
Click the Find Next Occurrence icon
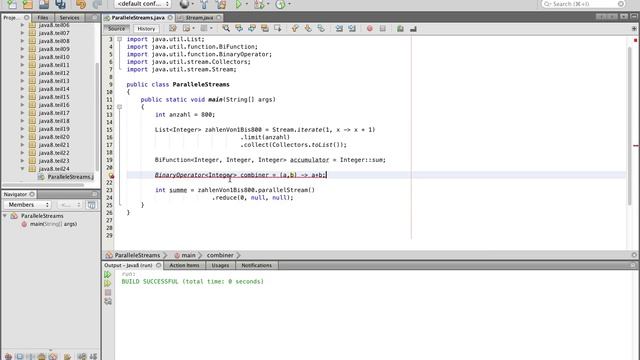tap(252, 29)
